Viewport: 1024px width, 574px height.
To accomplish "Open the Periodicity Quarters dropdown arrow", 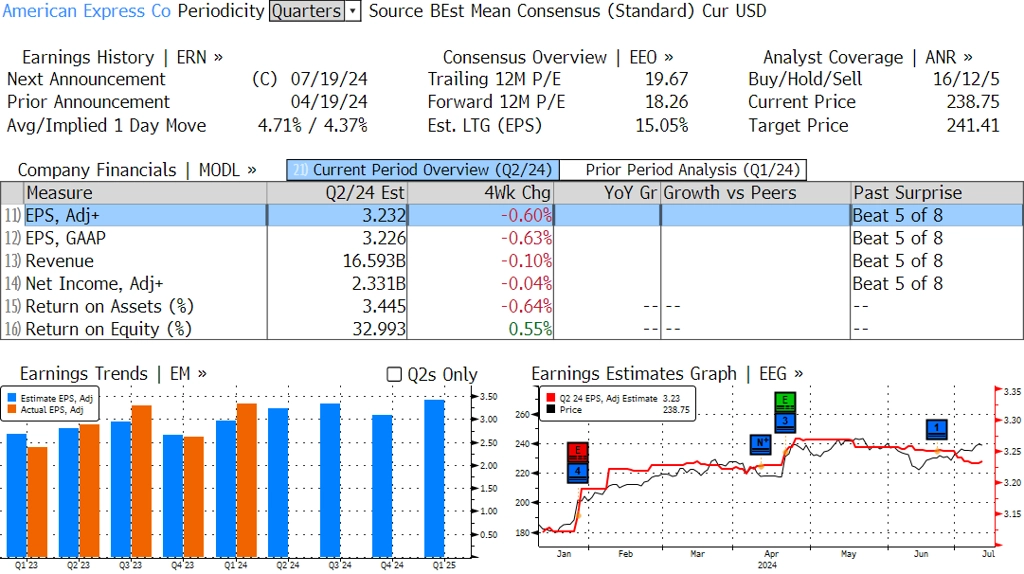I will [x=353, y=11].
